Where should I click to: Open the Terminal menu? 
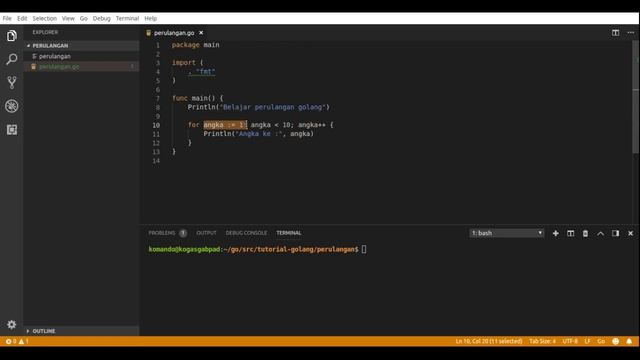127,18
